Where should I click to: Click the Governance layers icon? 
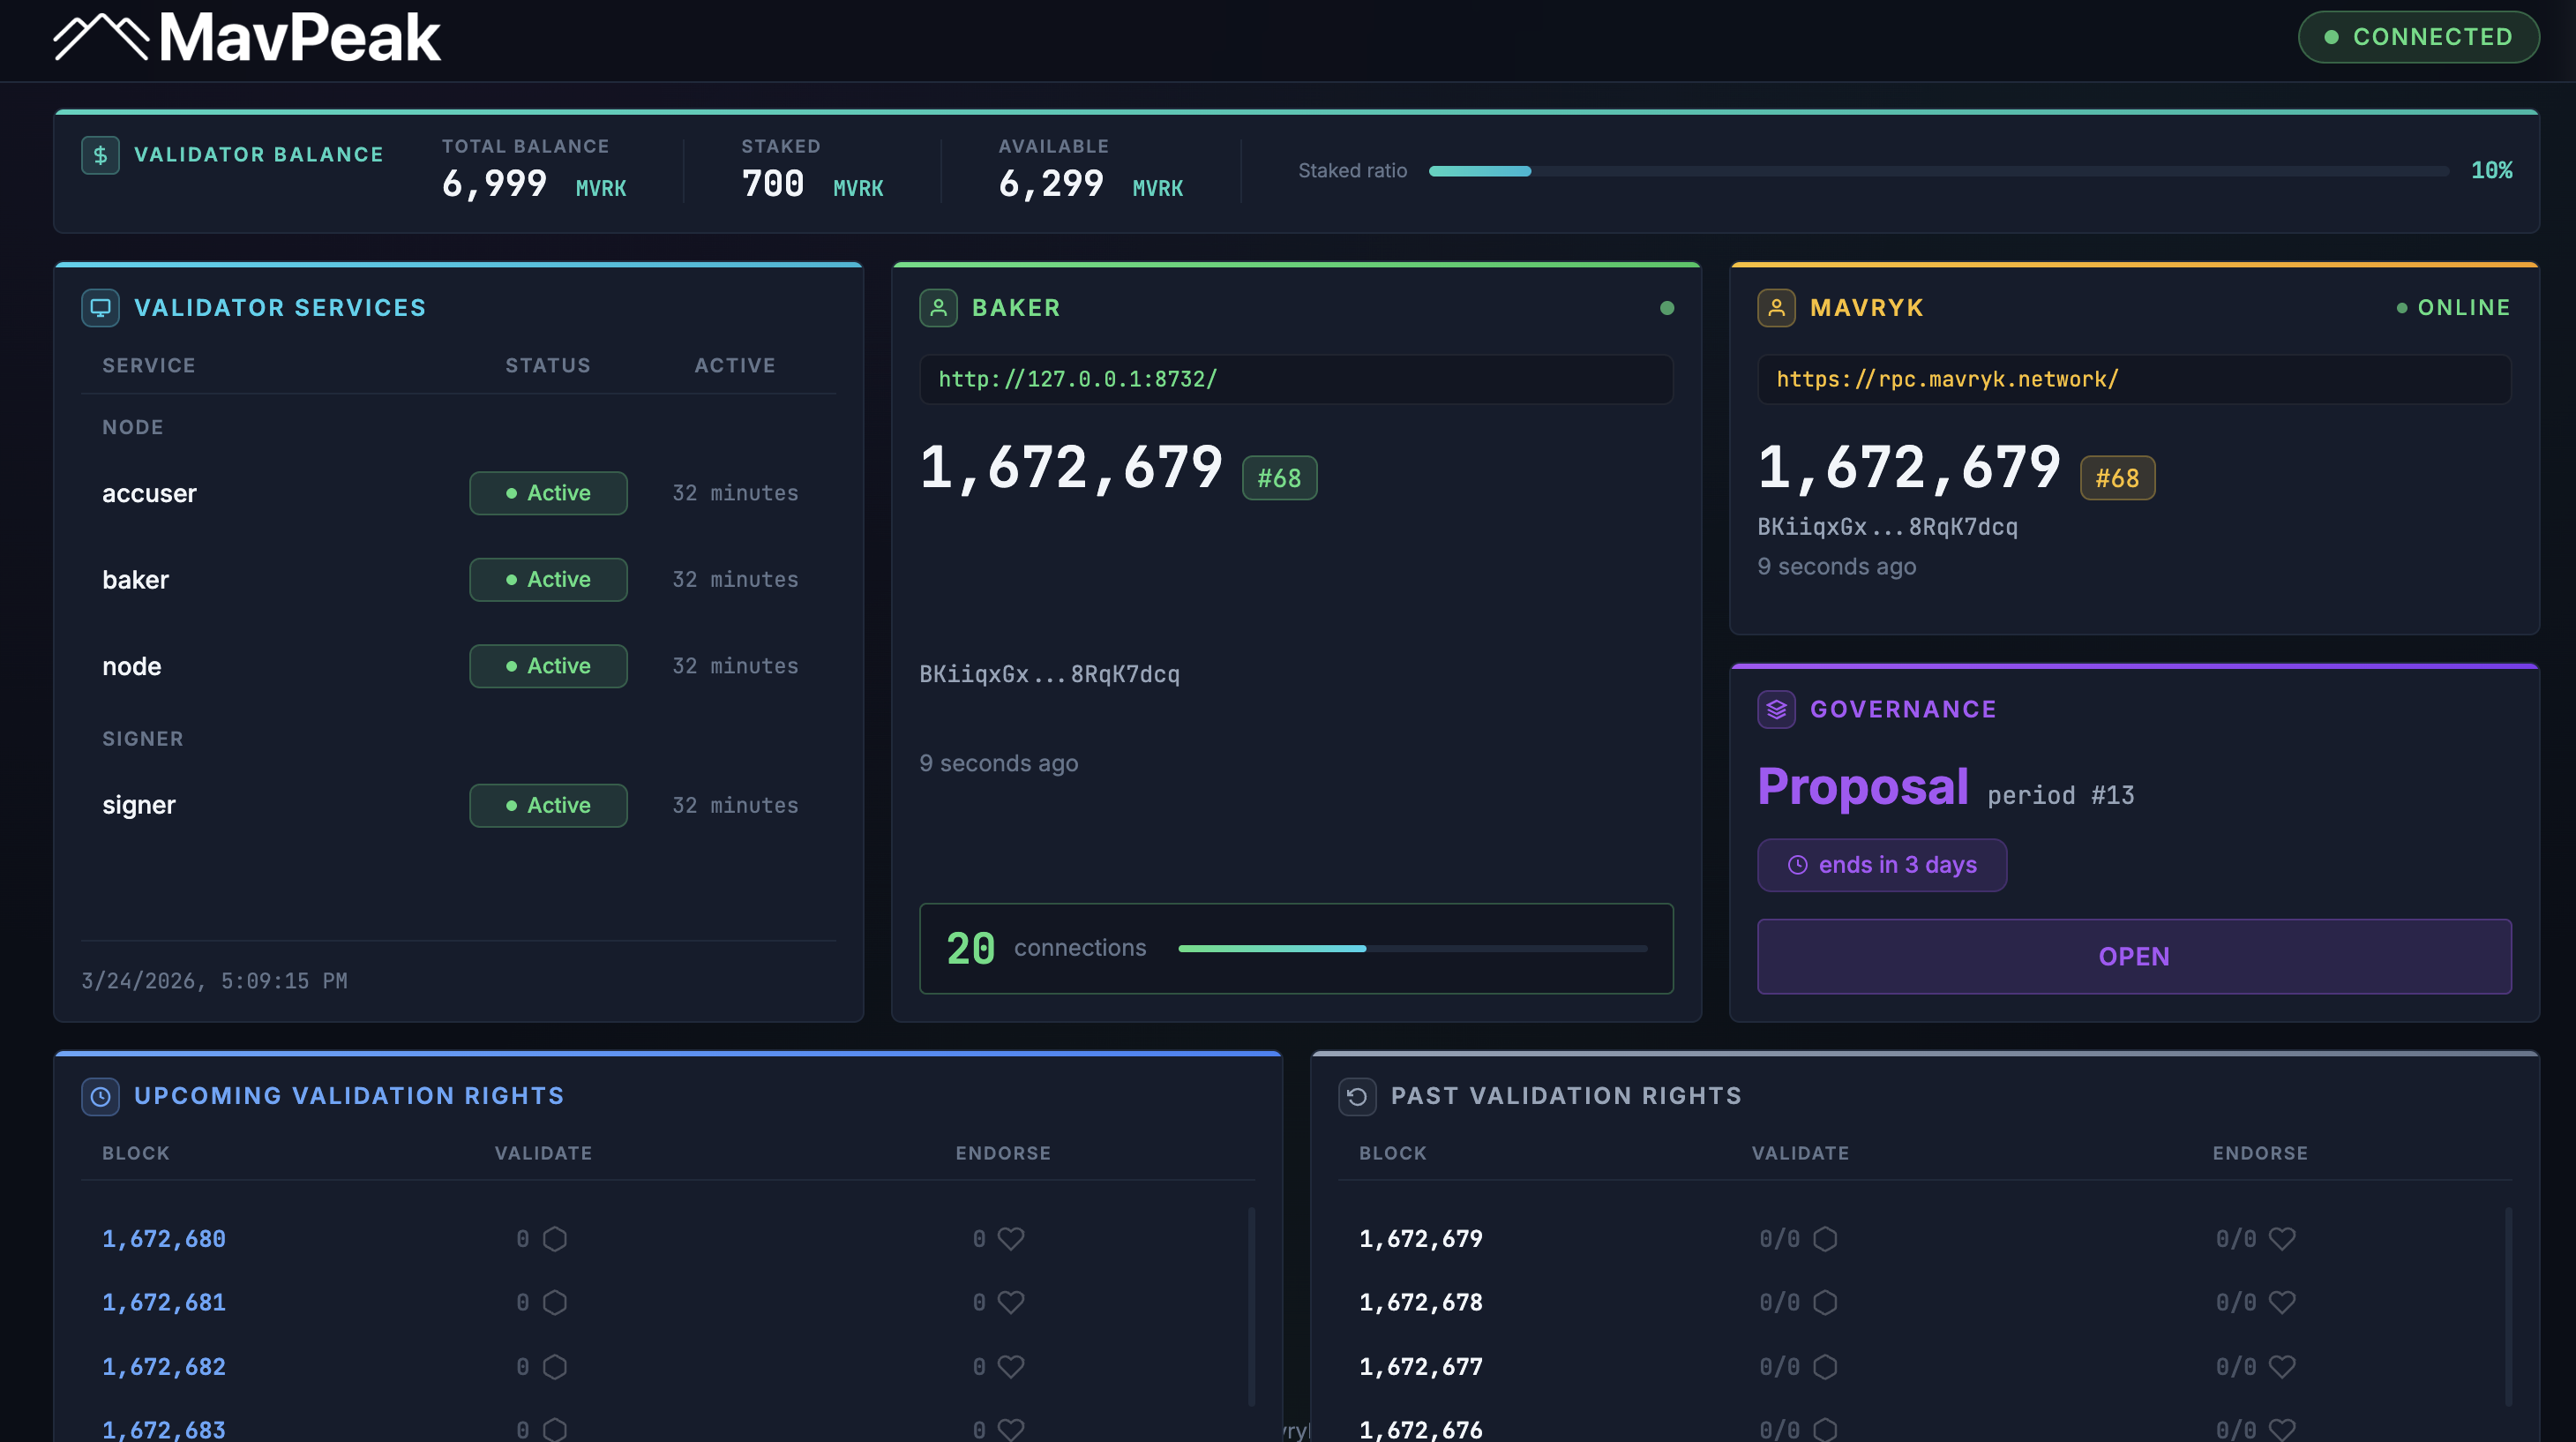click(1776, 709)
